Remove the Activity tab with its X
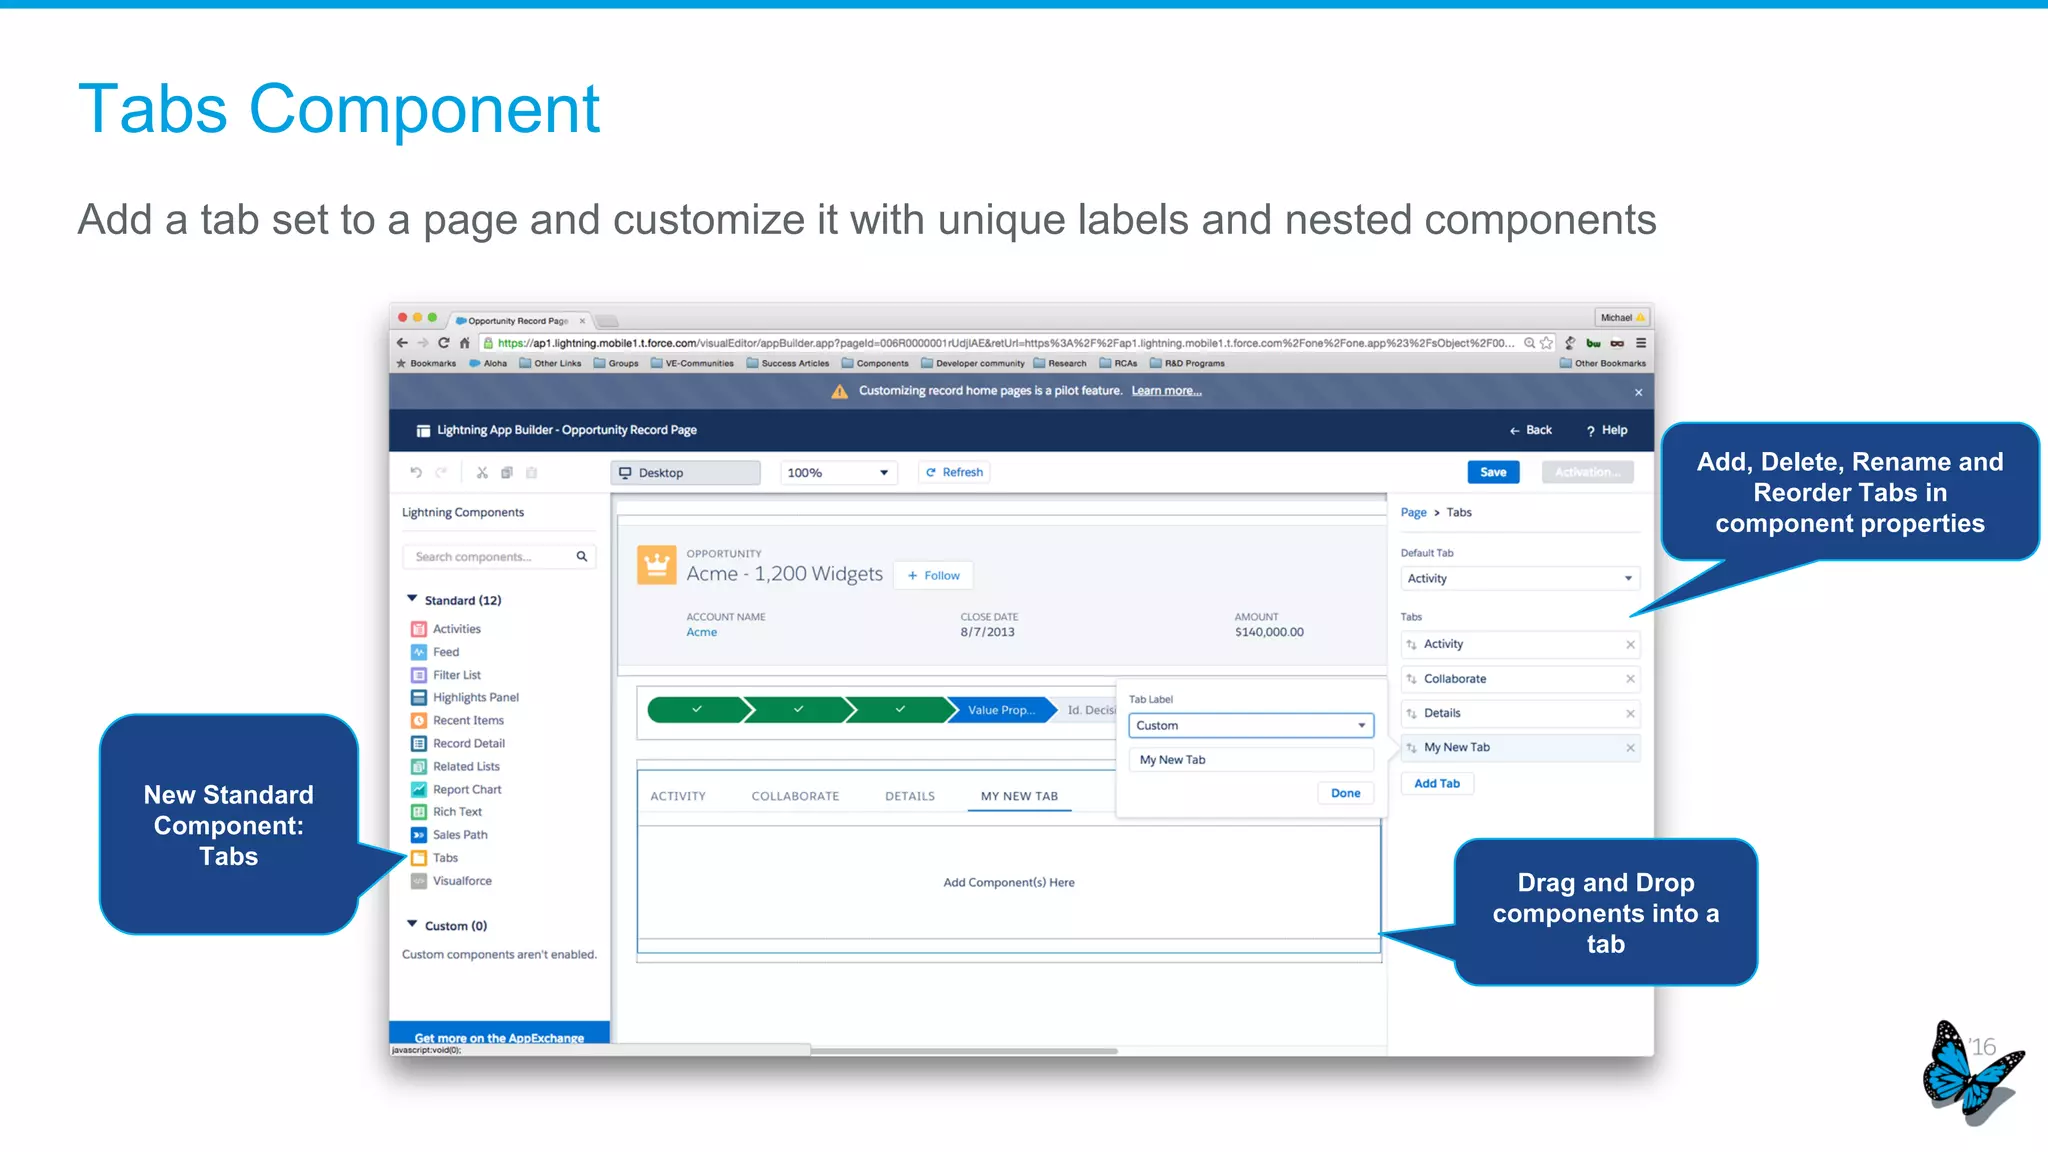 1630,645
